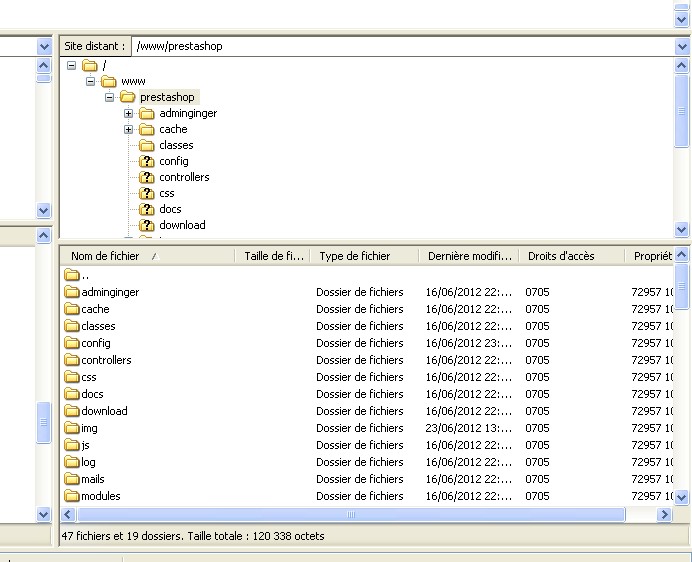
Task: Click classes folder icon in file list
Action: 71,326
